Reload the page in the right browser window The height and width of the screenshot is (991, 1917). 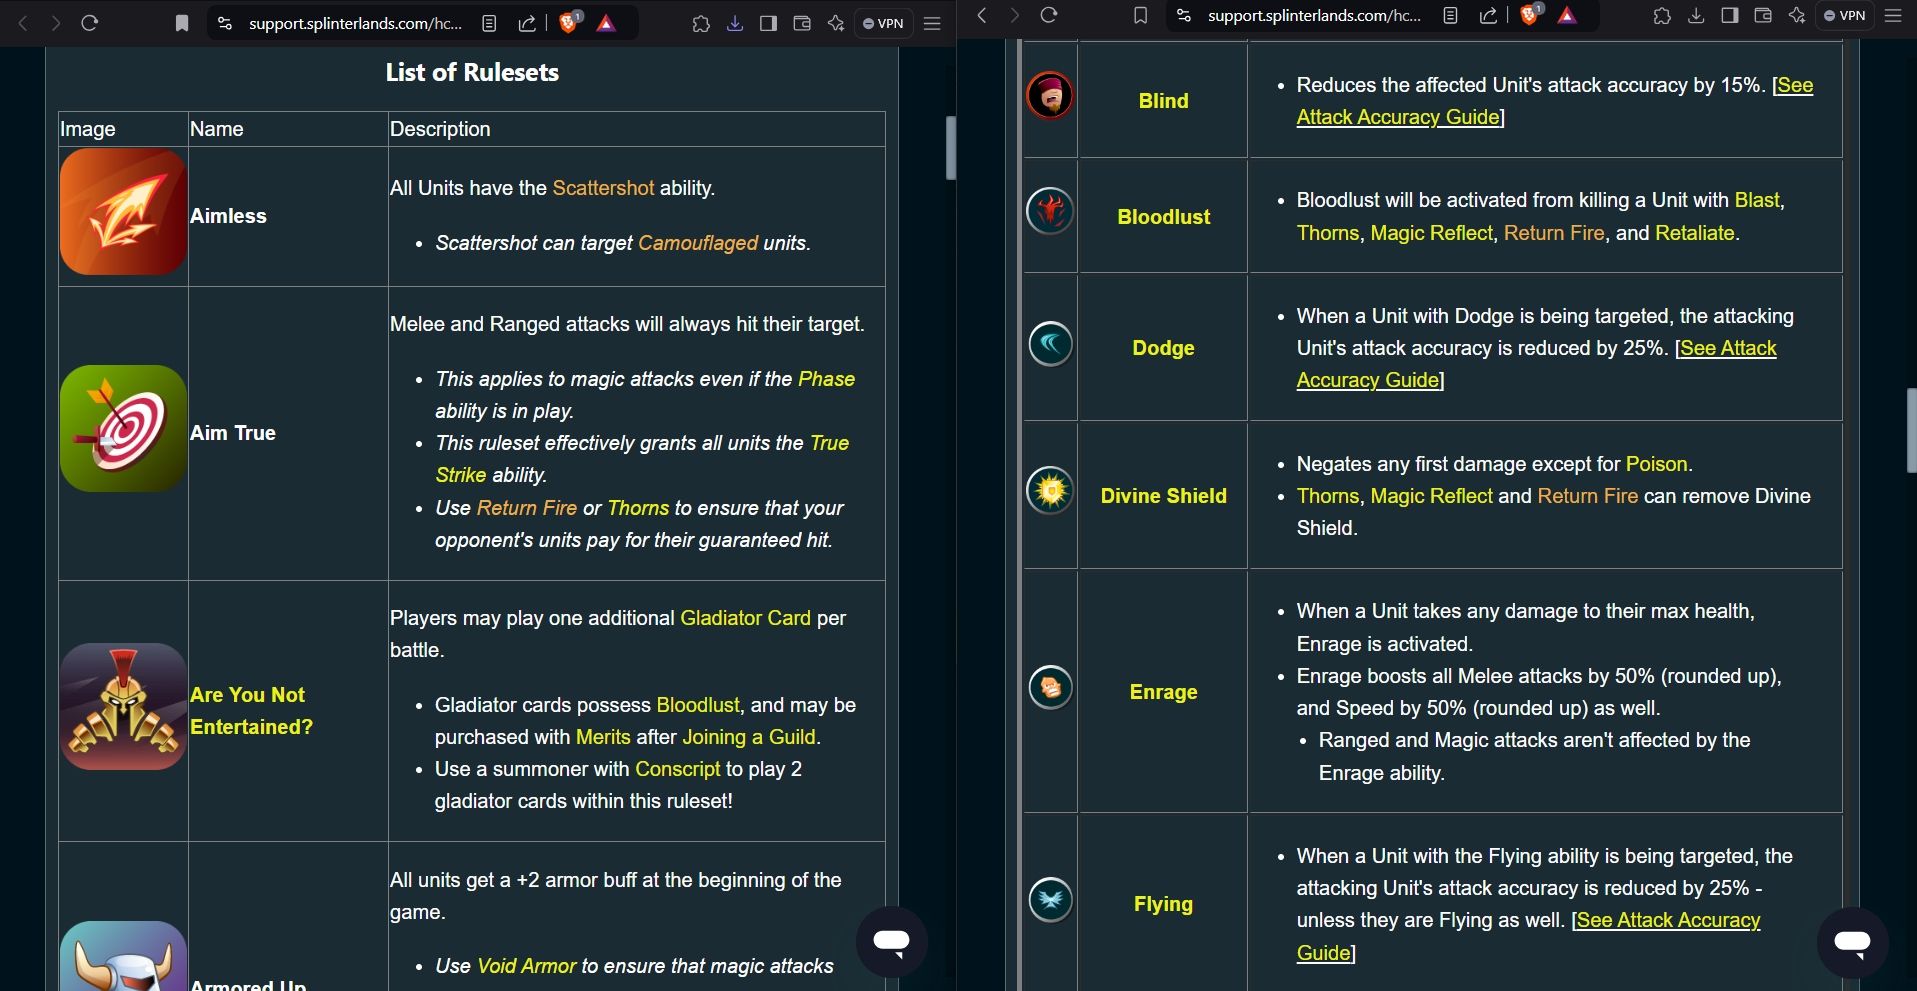1049,15
